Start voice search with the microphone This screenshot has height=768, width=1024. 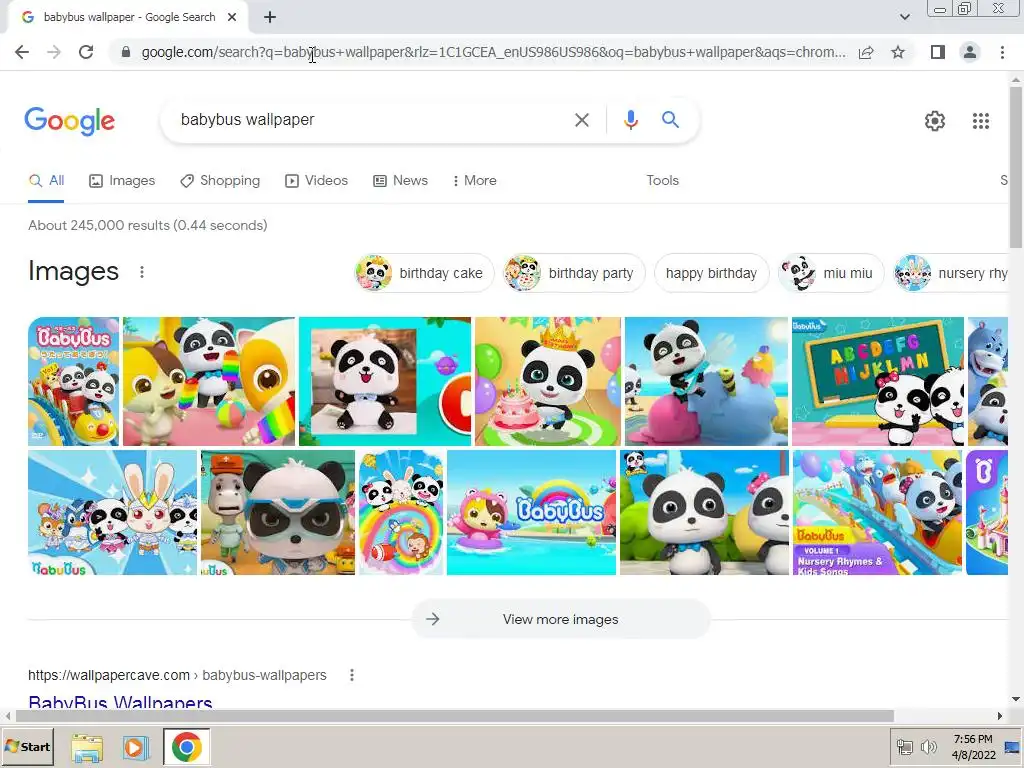630,120
